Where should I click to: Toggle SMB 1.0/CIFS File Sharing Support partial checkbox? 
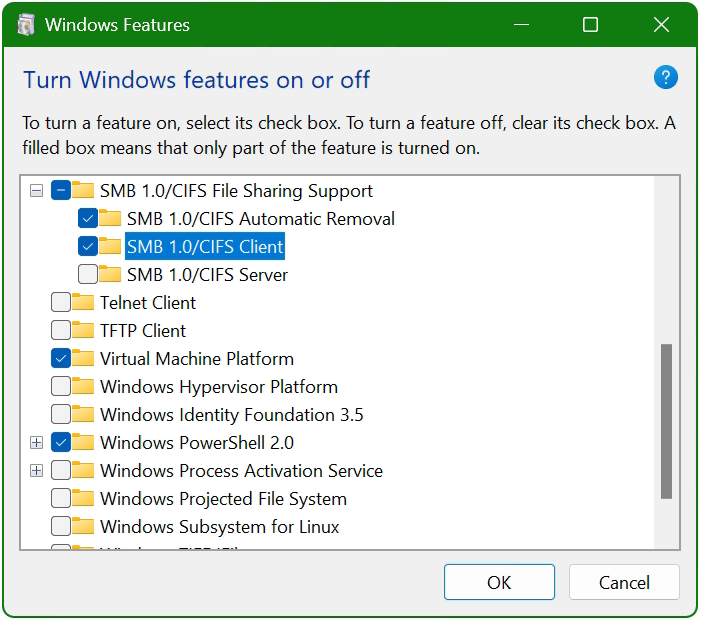[x=61, y=190]
